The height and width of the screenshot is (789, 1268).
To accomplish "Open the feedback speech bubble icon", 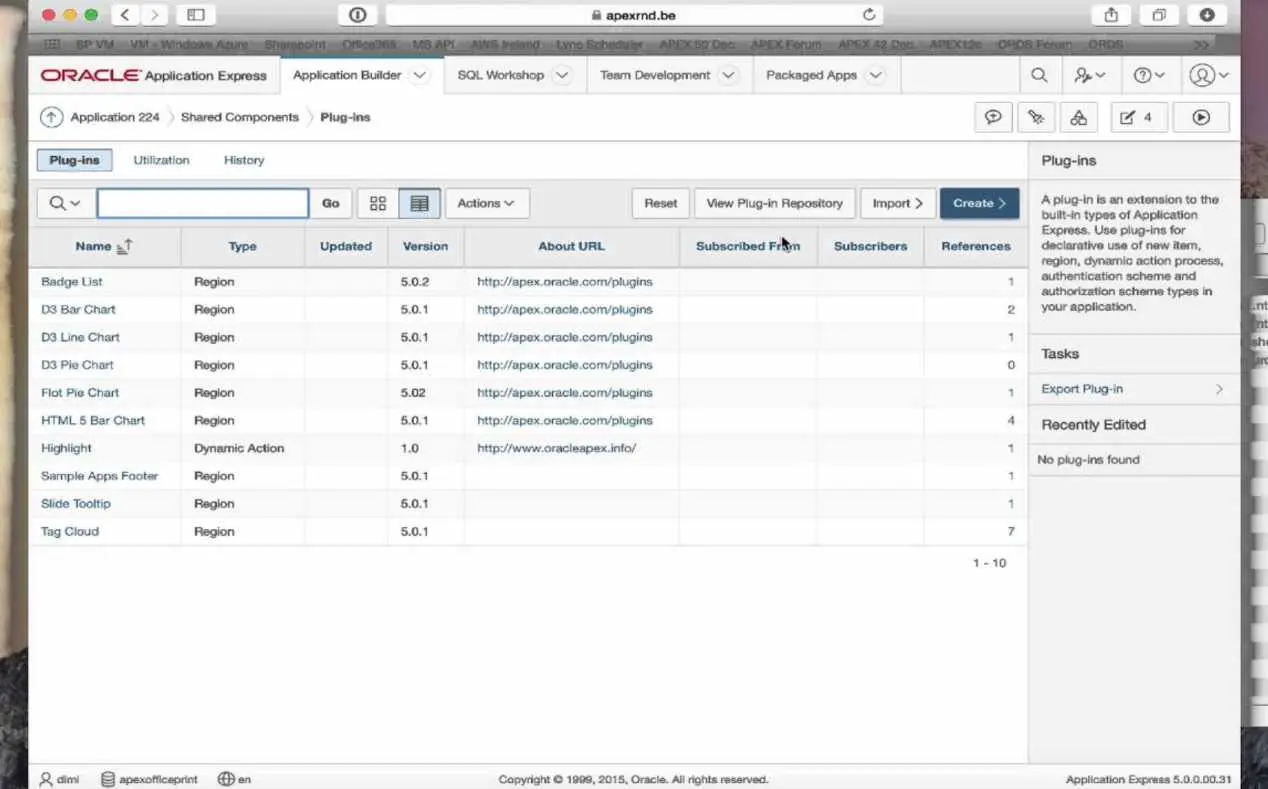I will click(993, 117).
